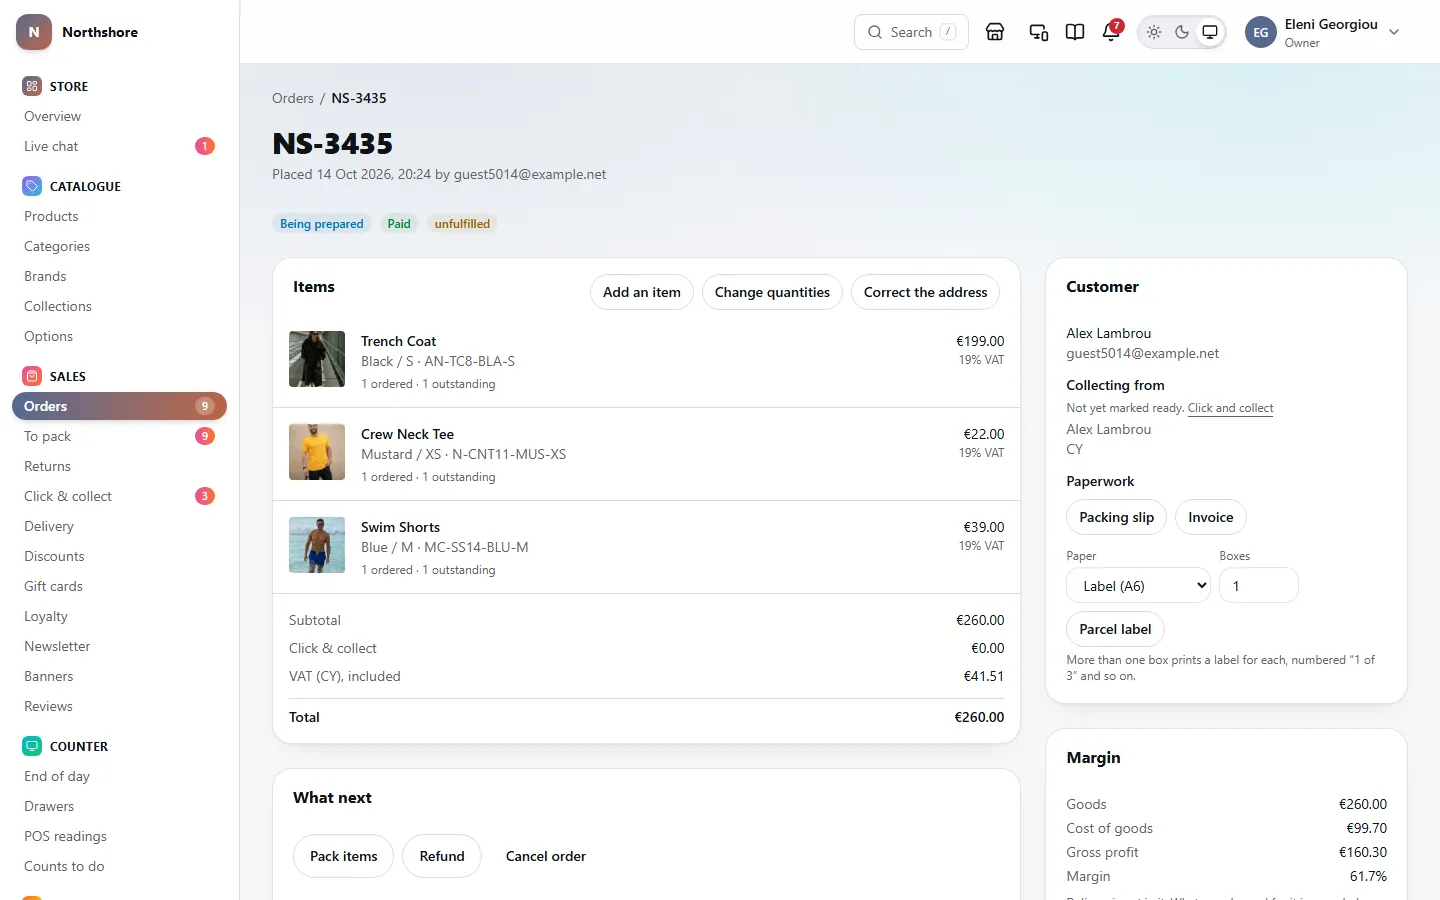The image size is (1440, 900).
Task: Expand the Eleni Georgiou account menu chevron
Action: [1394, 32]
